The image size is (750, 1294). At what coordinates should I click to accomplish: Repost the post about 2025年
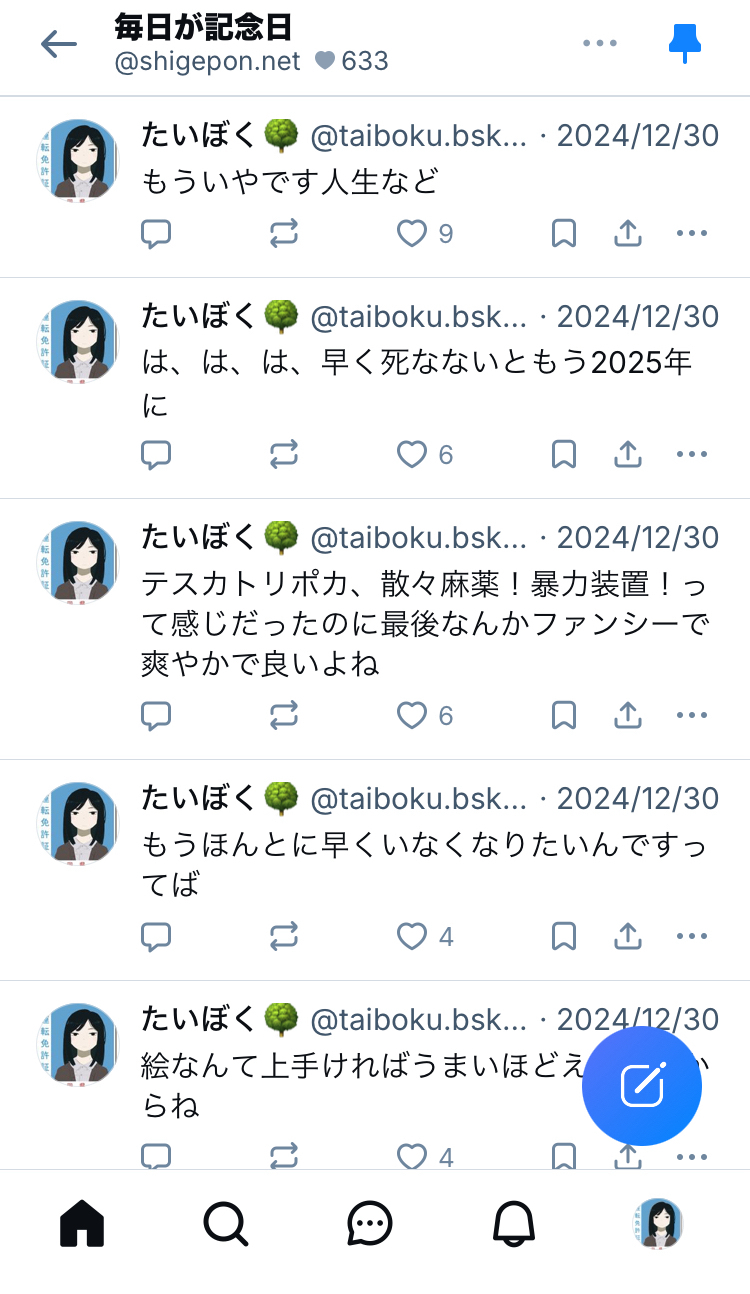284,455
